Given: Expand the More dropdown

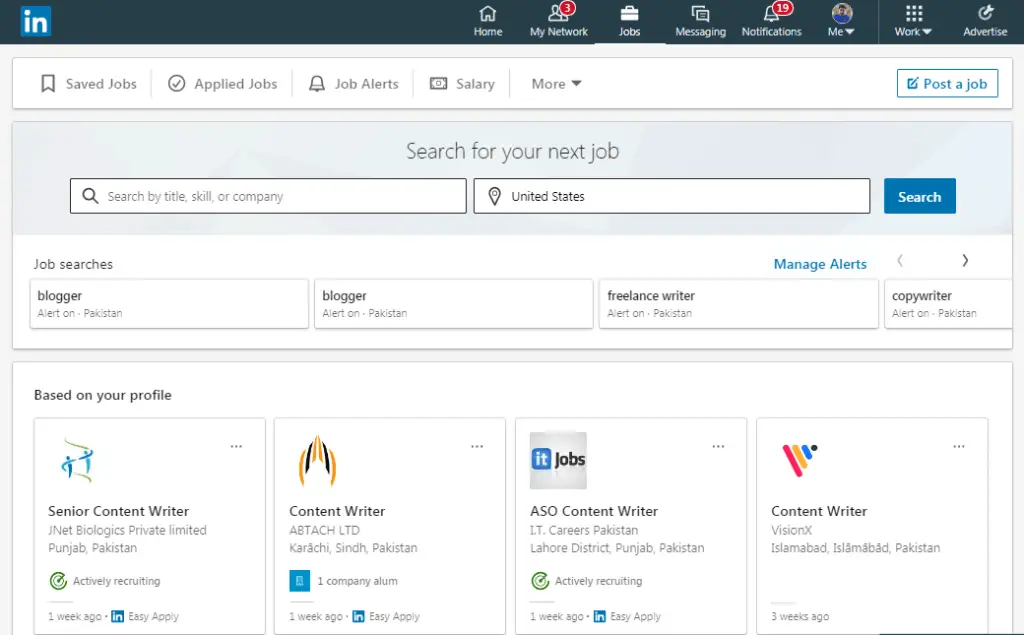Looking at the screenshot, I should (556, 84).
